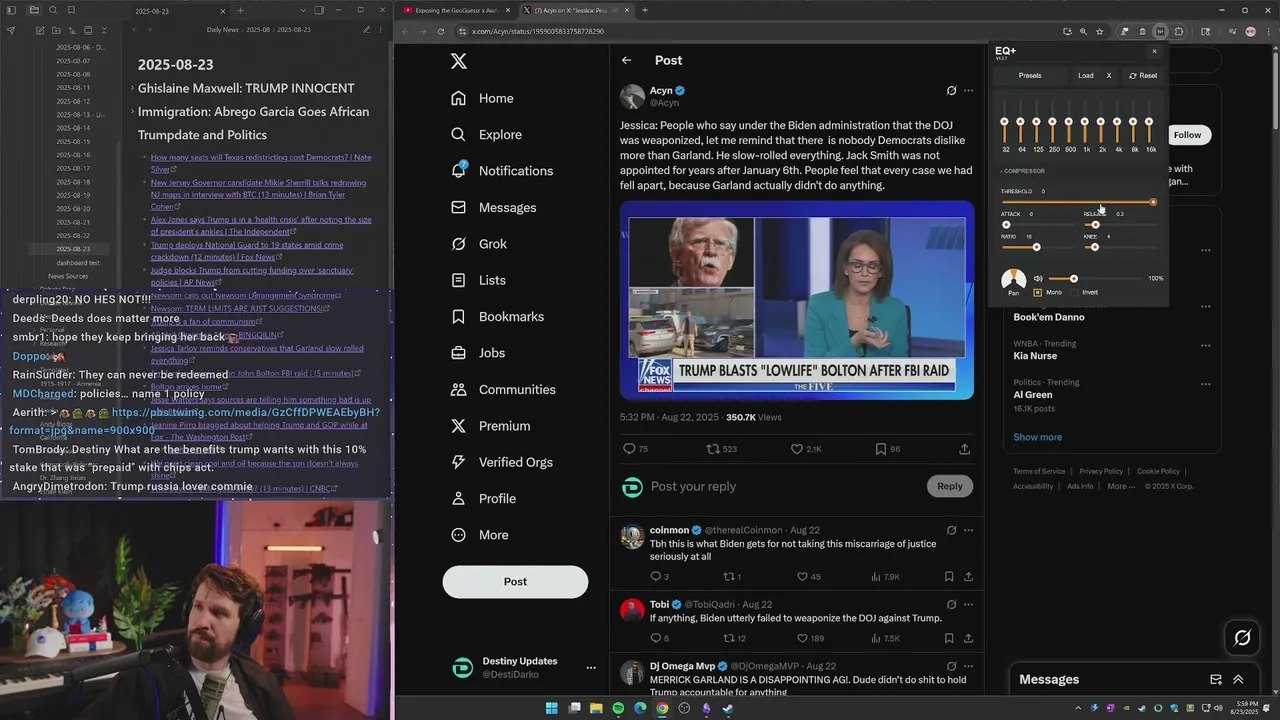Click the Show more trends link

click(x=1038, y=437)
